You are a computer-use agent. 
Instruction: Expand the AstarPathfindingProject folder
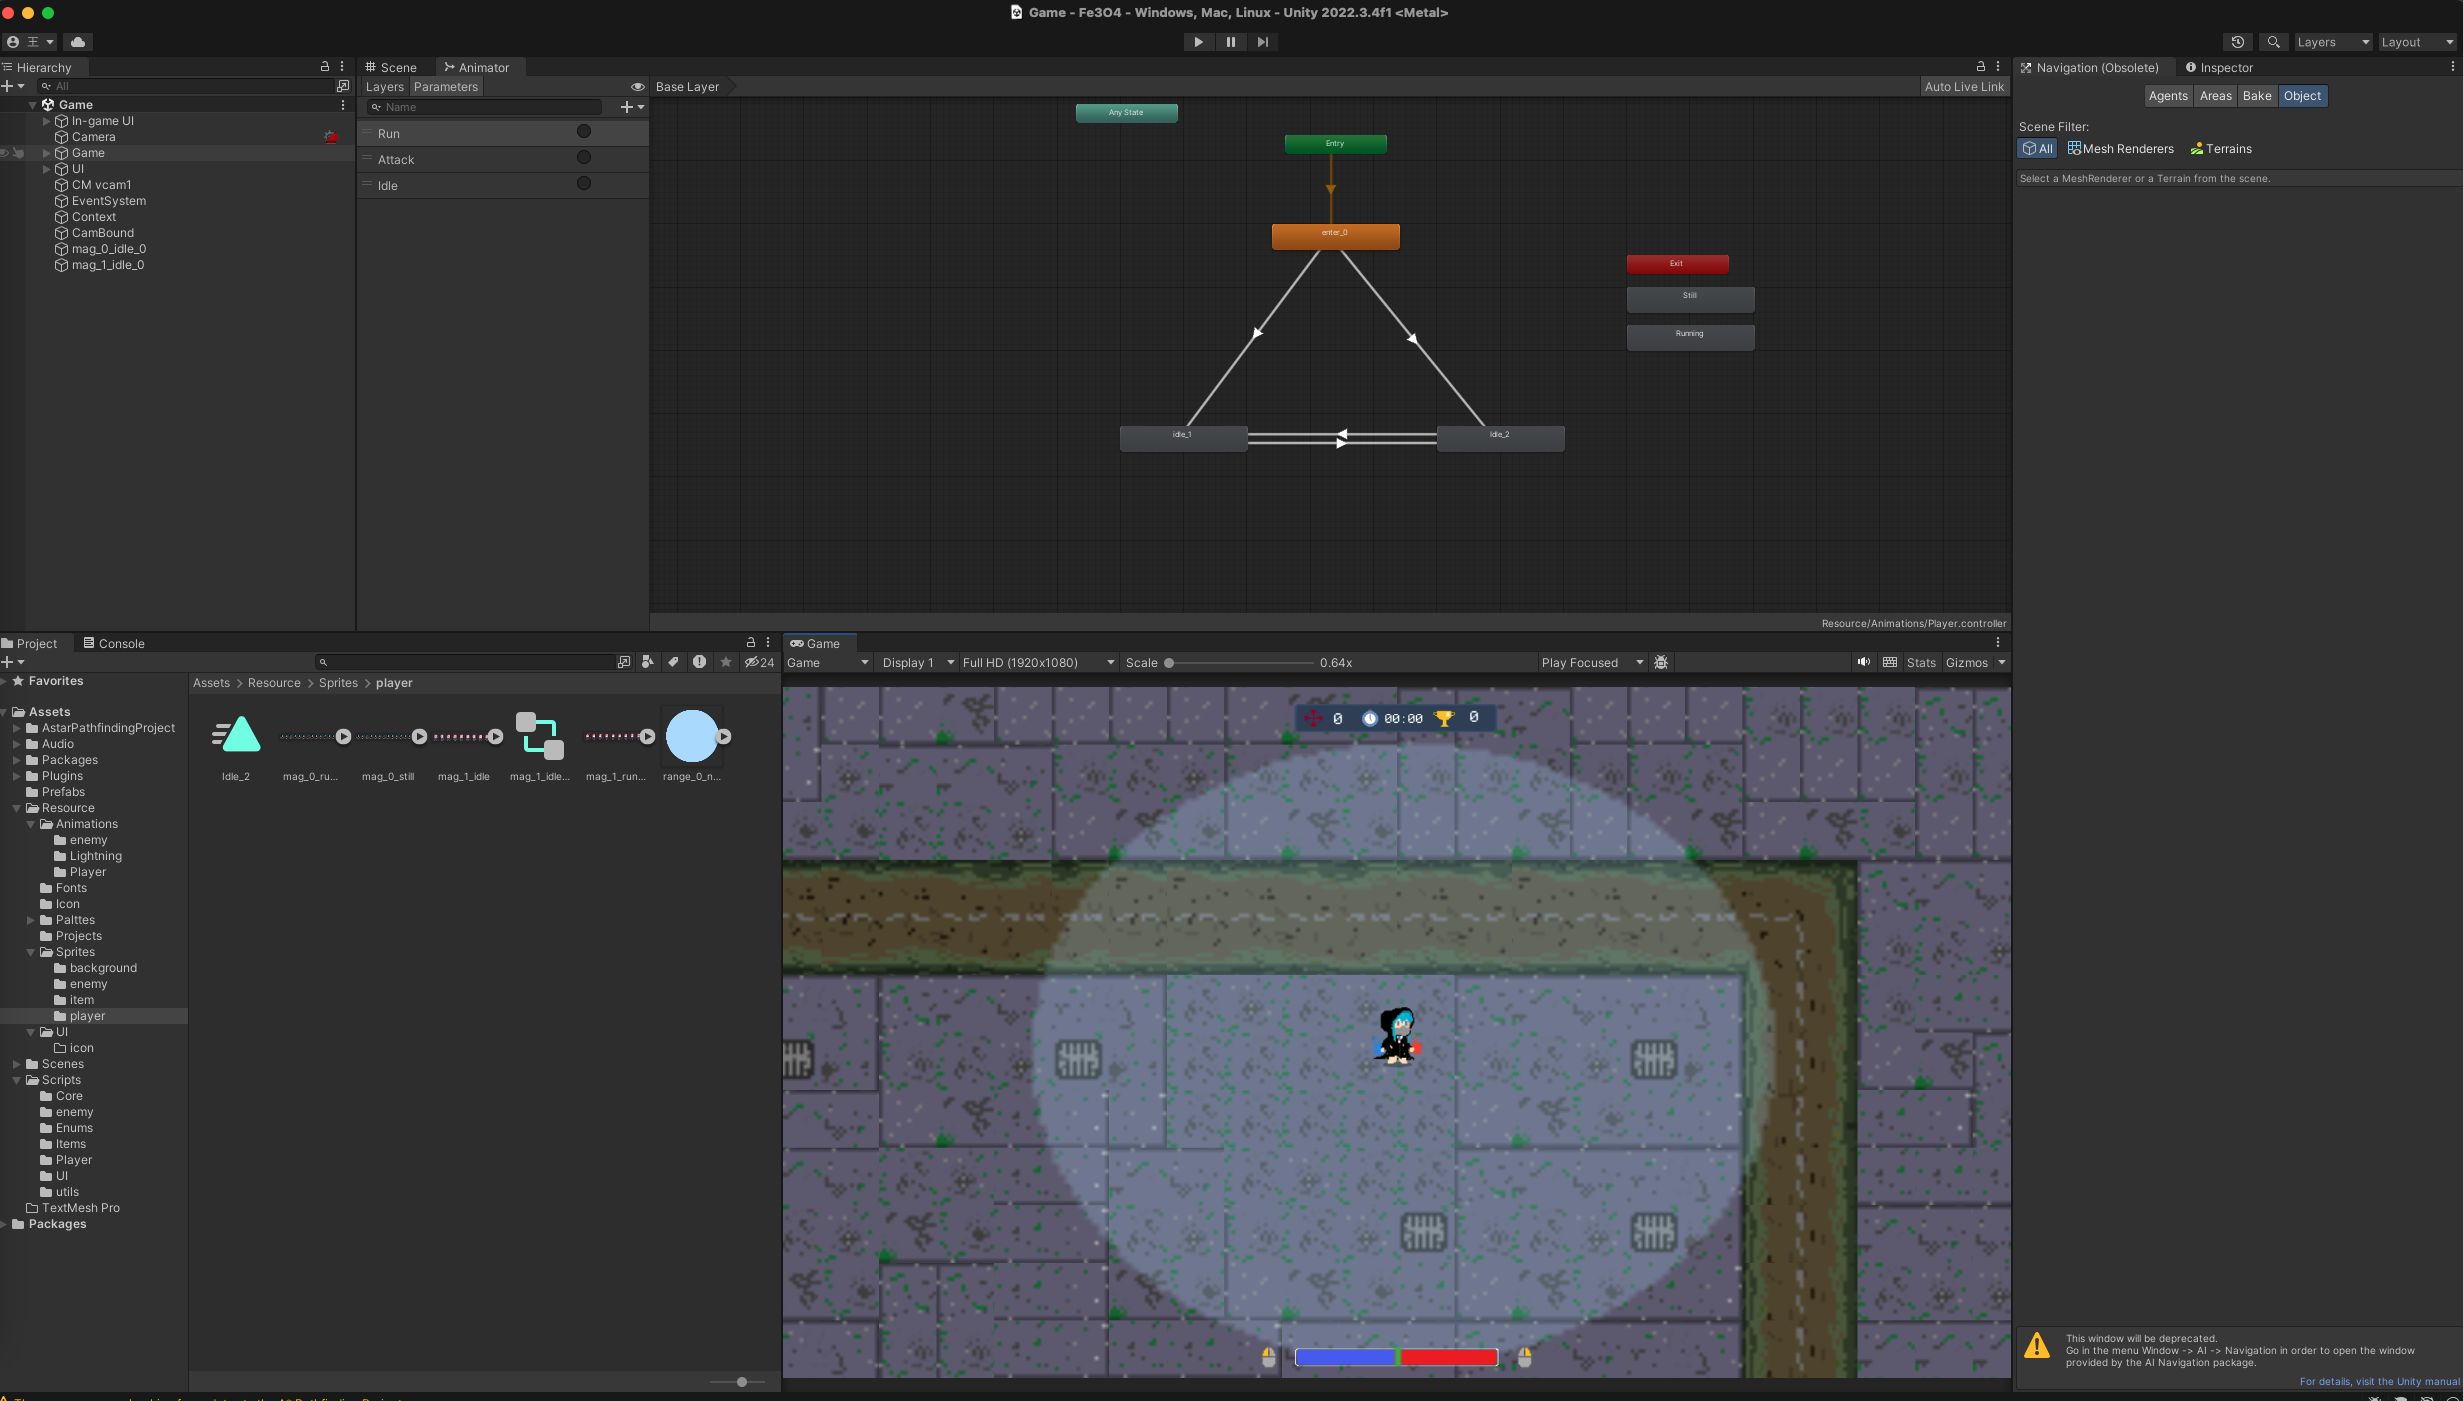click(17, 729)
